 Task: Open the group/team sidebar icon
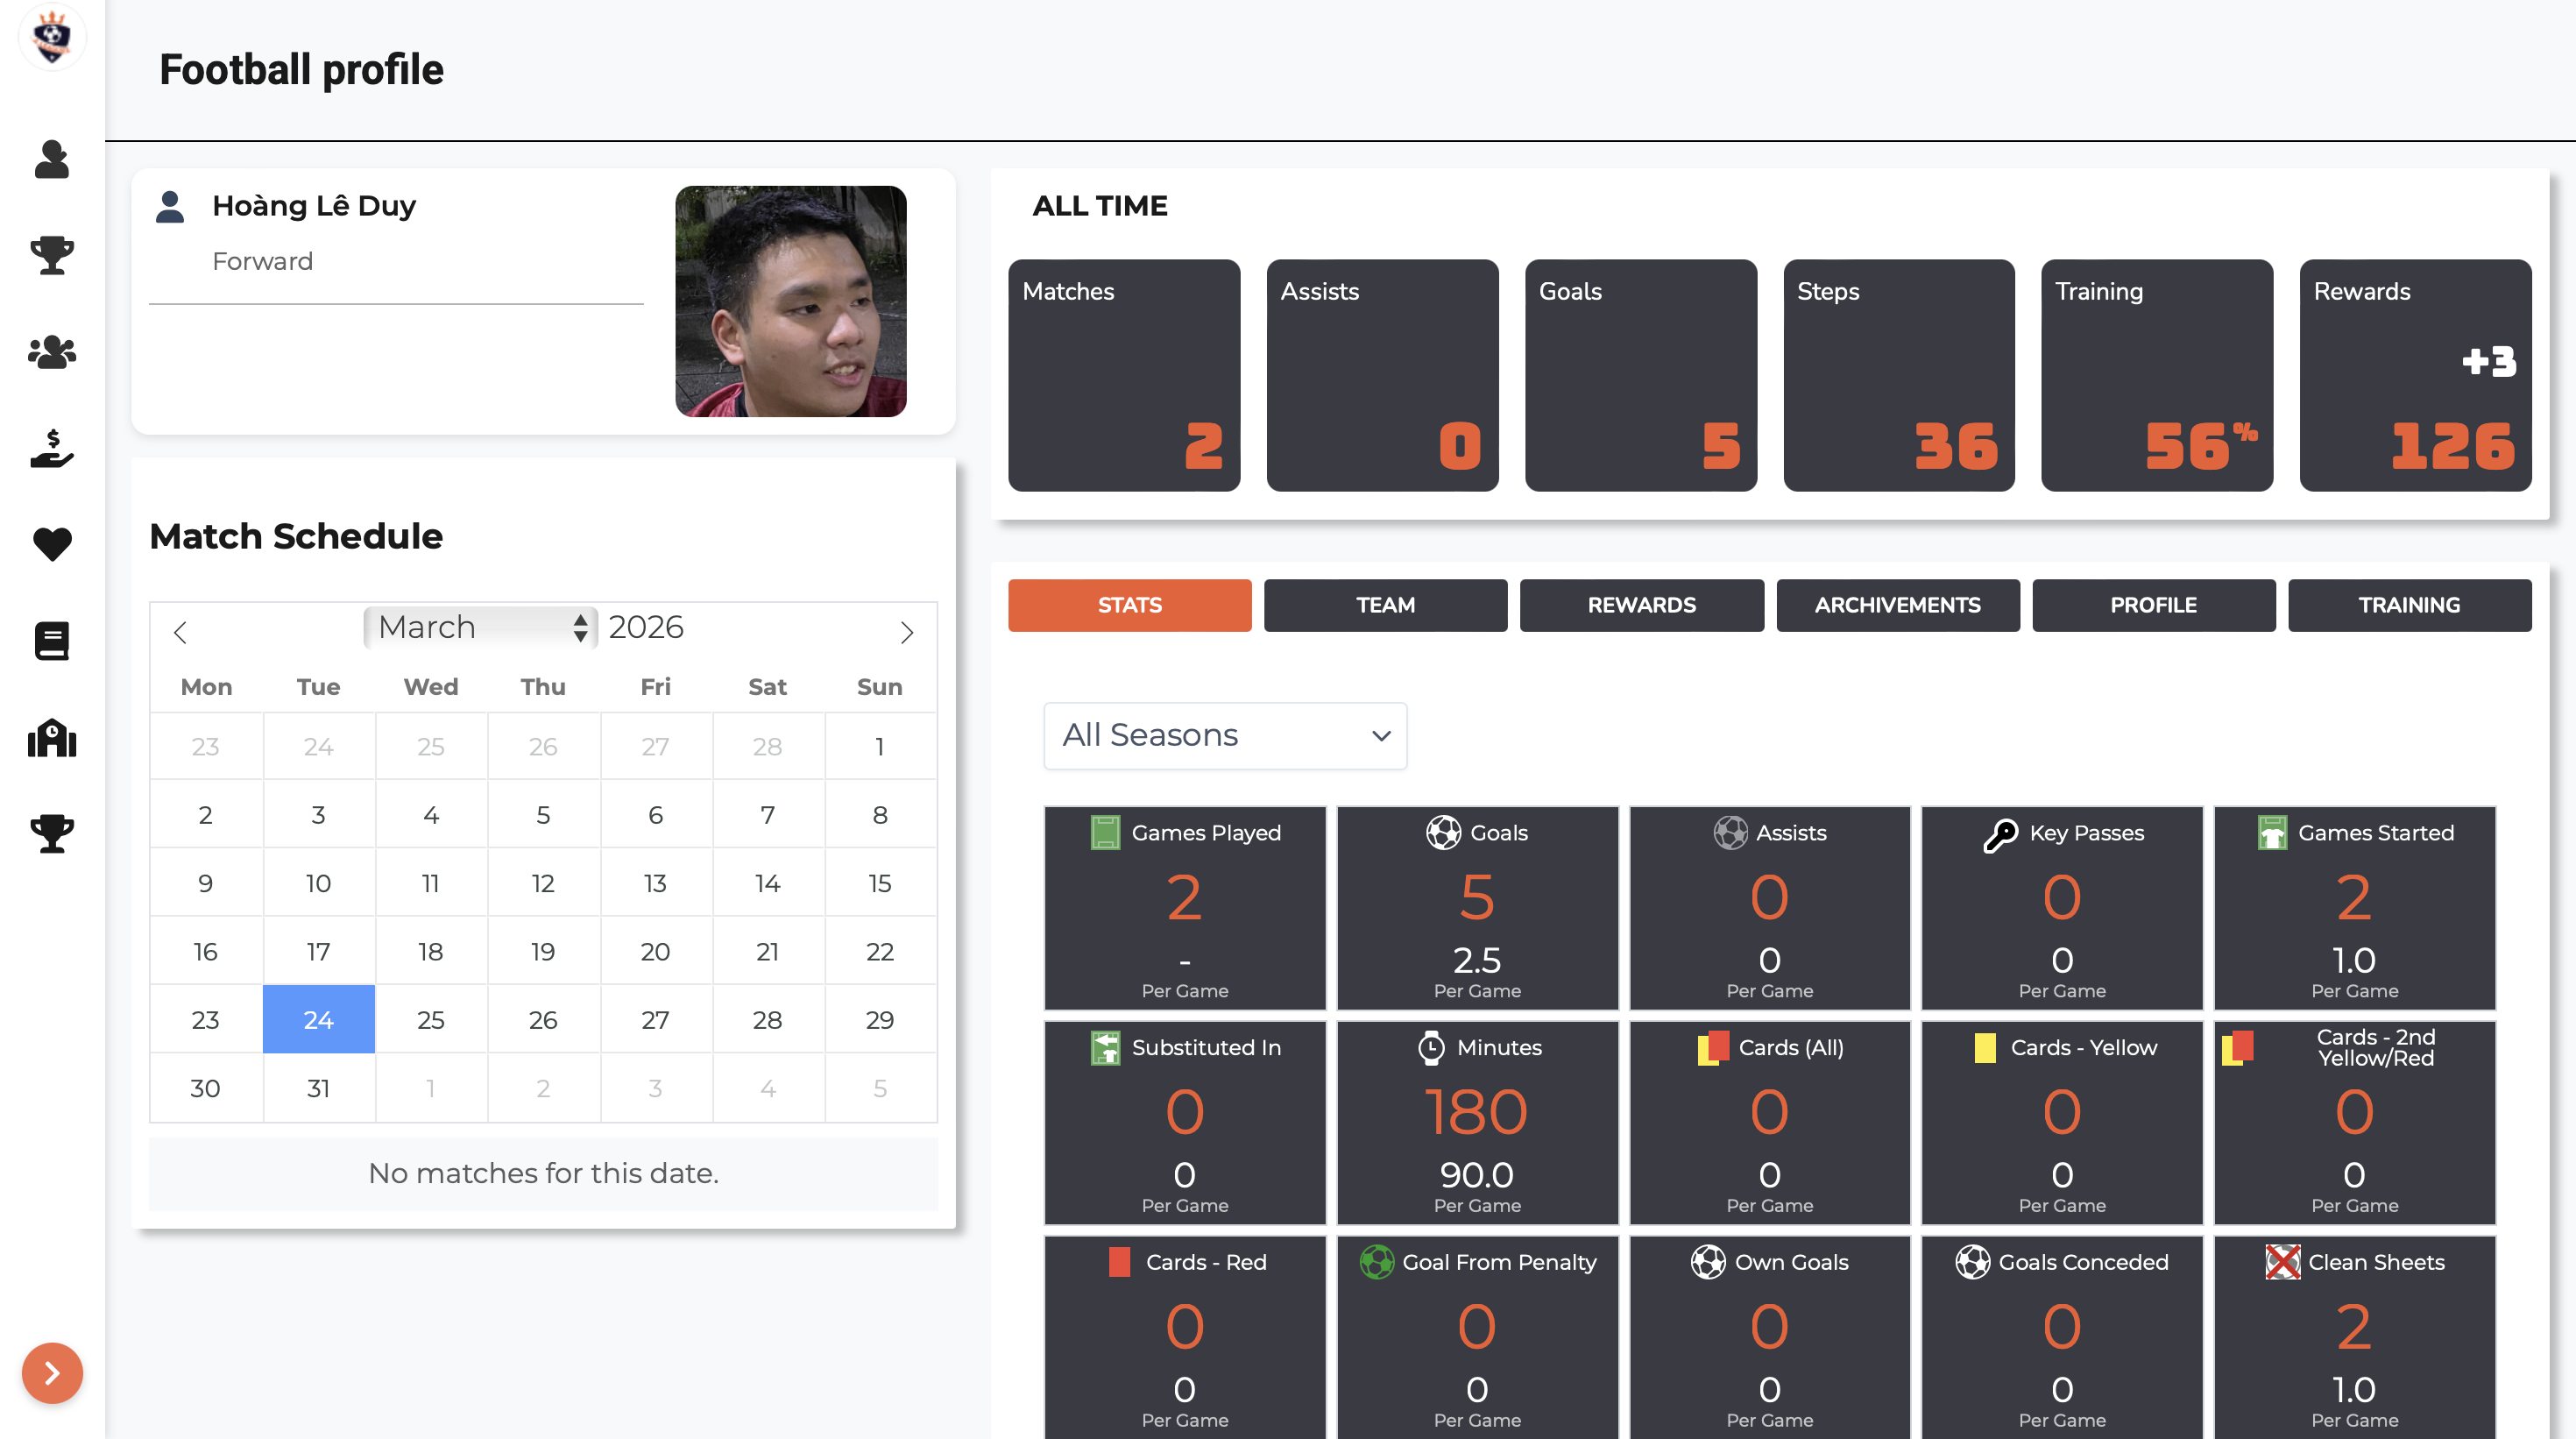point(52,352)
